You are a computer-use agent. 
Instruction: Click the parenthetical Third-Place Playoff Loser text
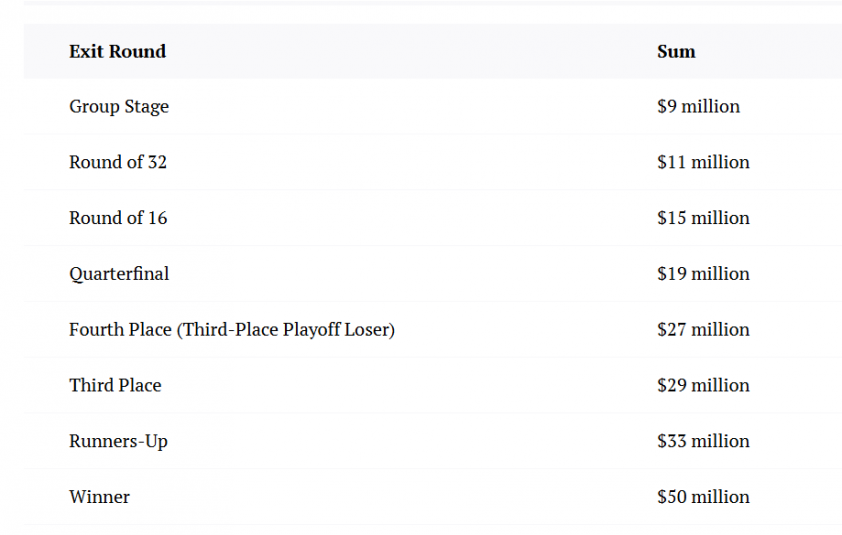point(286,329)
